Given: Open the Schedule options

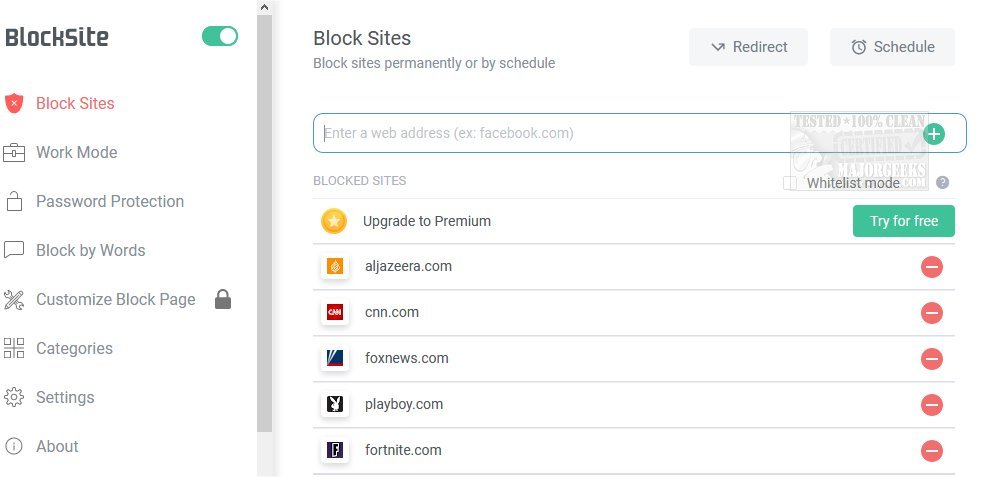Looking at the screenshot, I should click(x=892, y=47).
